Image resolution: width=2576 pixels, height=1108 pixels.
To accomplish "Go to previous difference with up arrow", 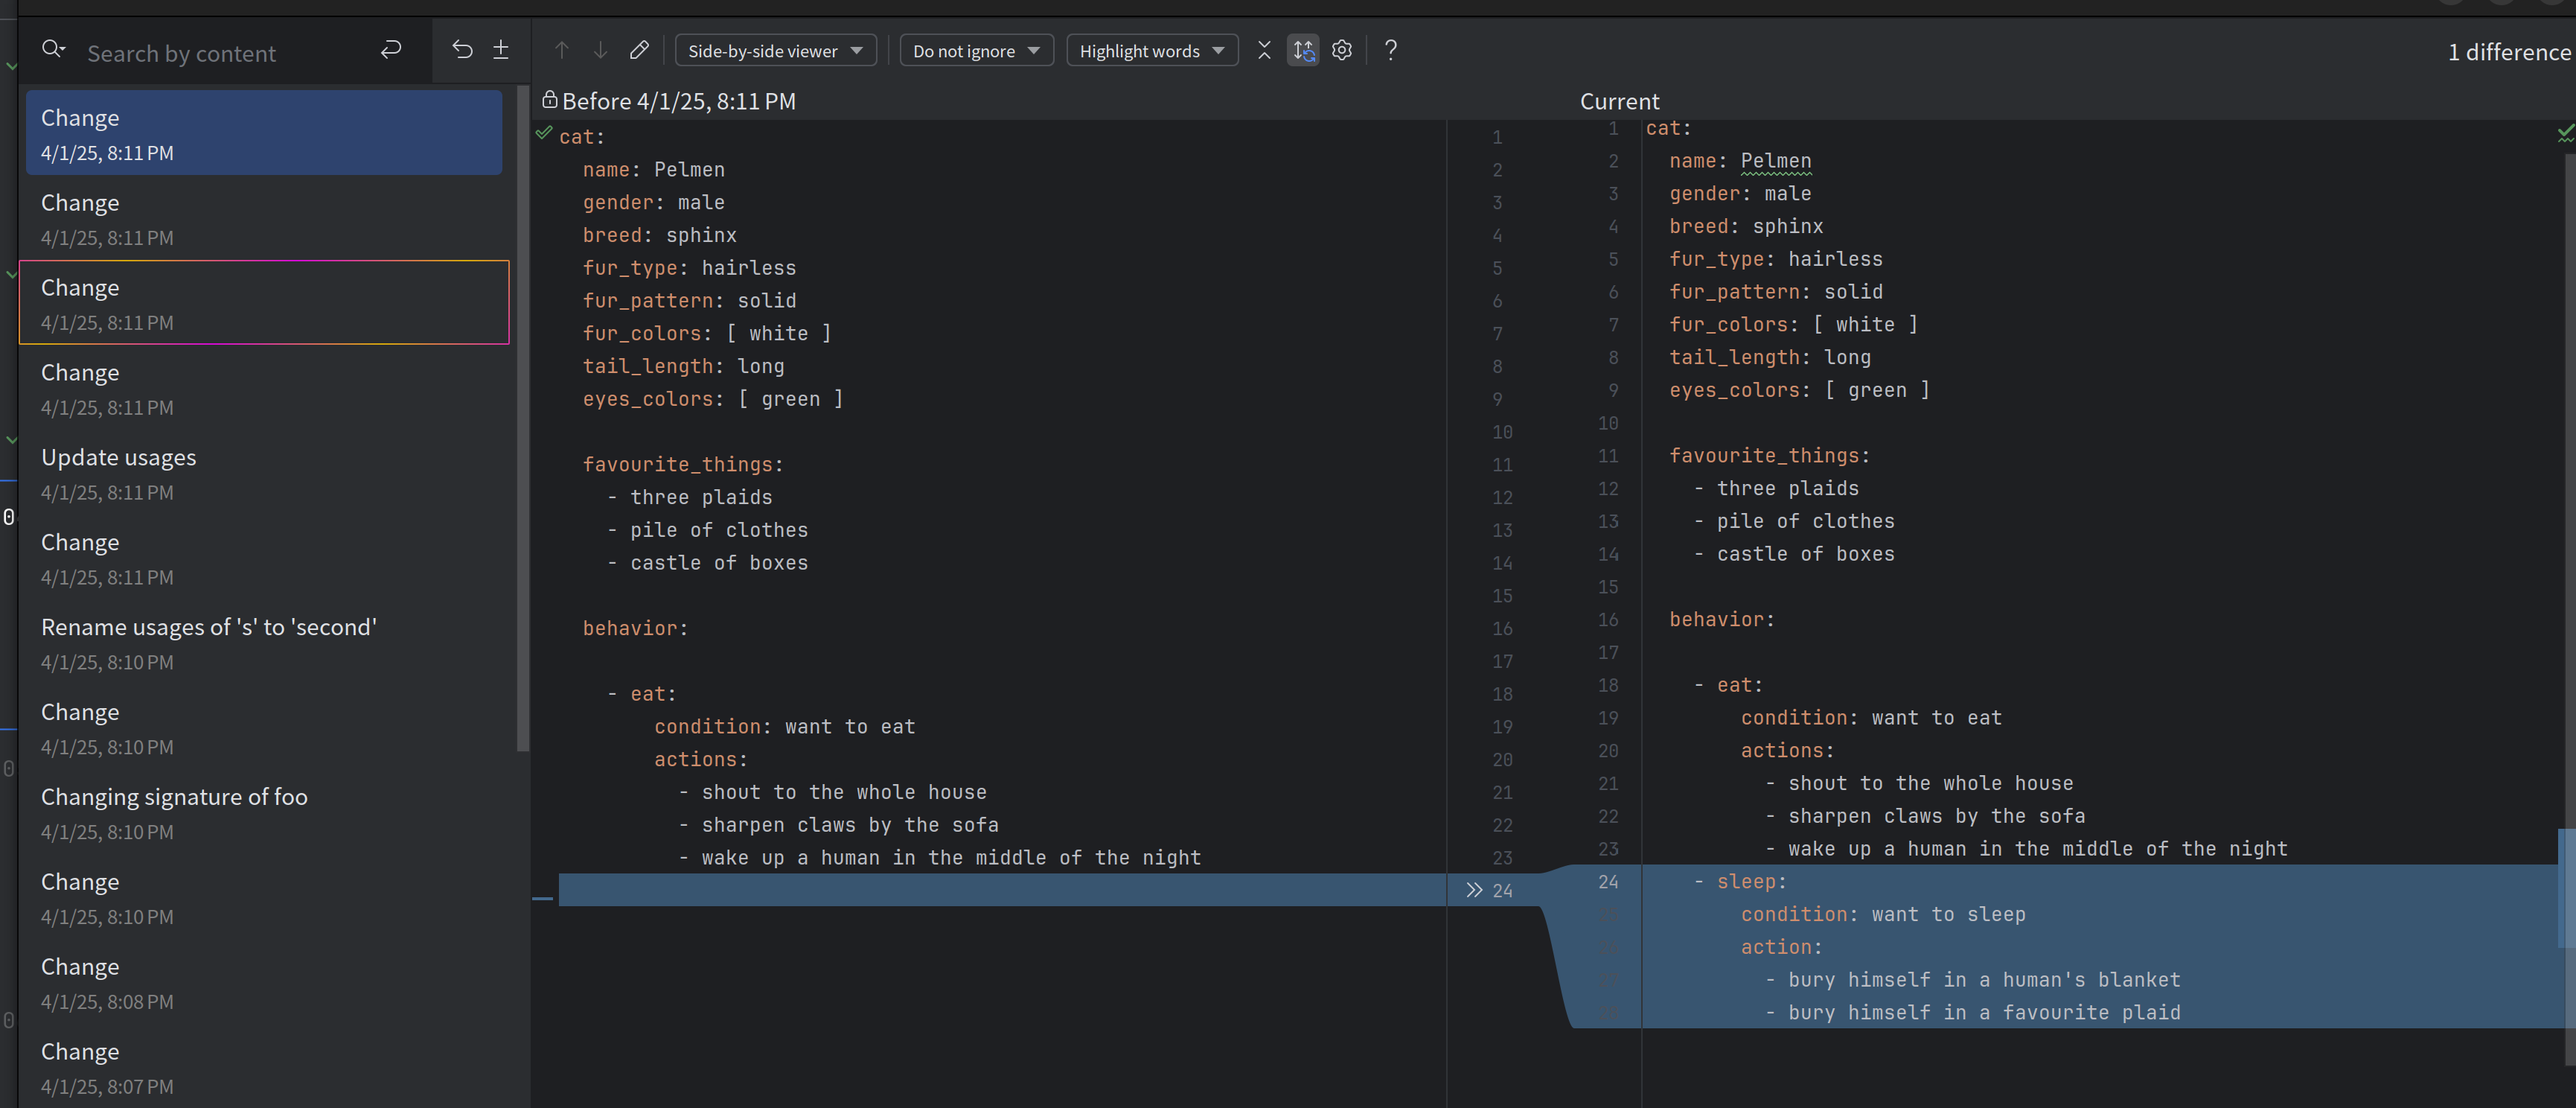I will pos(562,50).
